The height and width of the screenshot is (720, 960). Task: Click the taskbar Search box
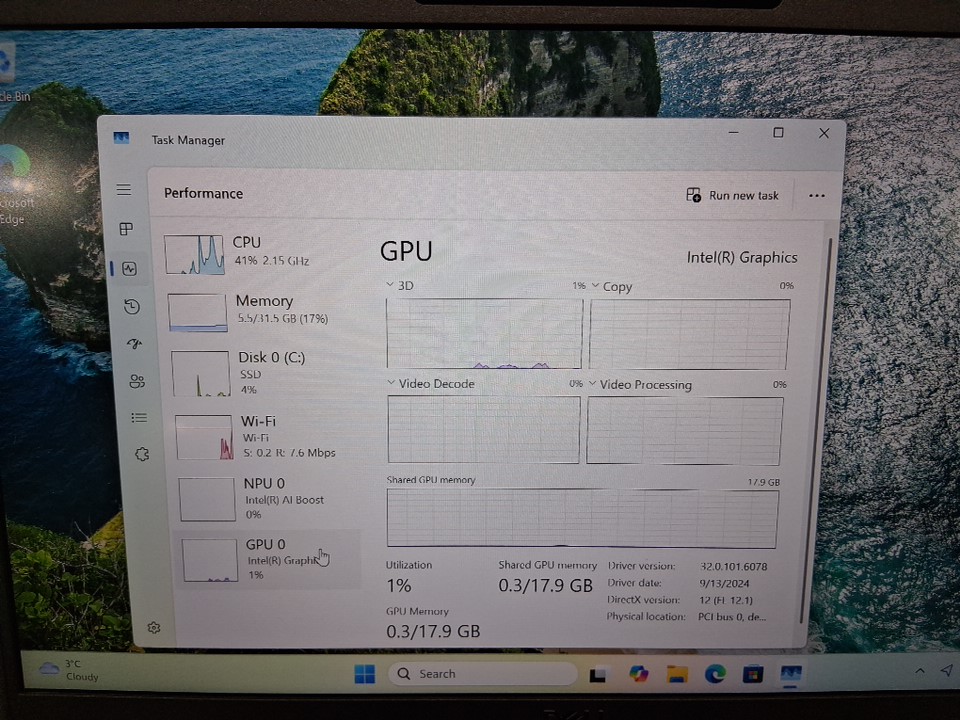coord(478,674)
